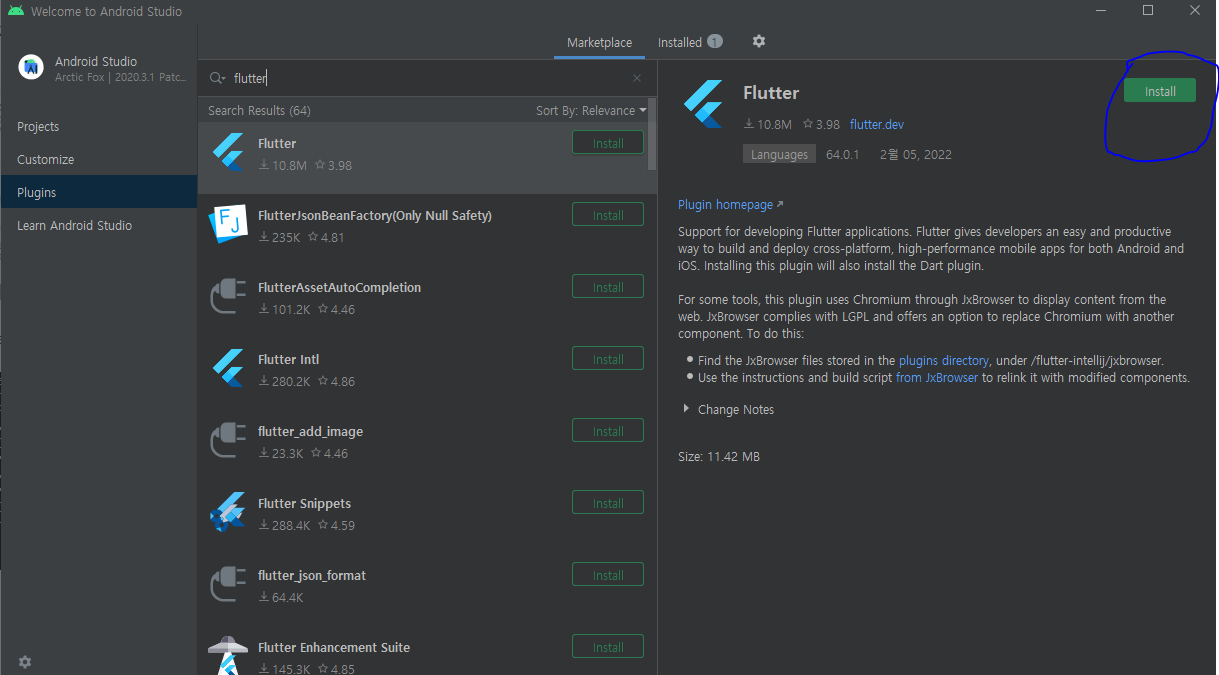Click the Flutter Intl plugin logo
Screen dimensions: 1219x675
click(x=228, y=369)
